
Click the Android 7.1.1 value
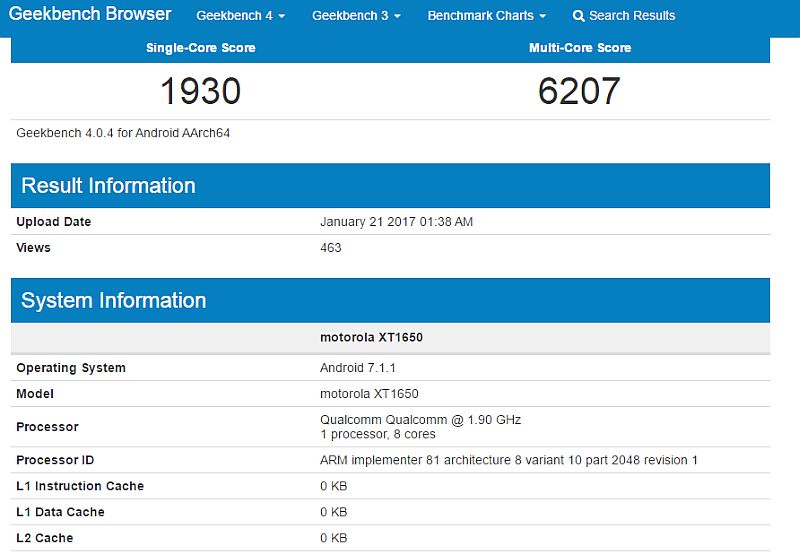[x=358, y=368]
